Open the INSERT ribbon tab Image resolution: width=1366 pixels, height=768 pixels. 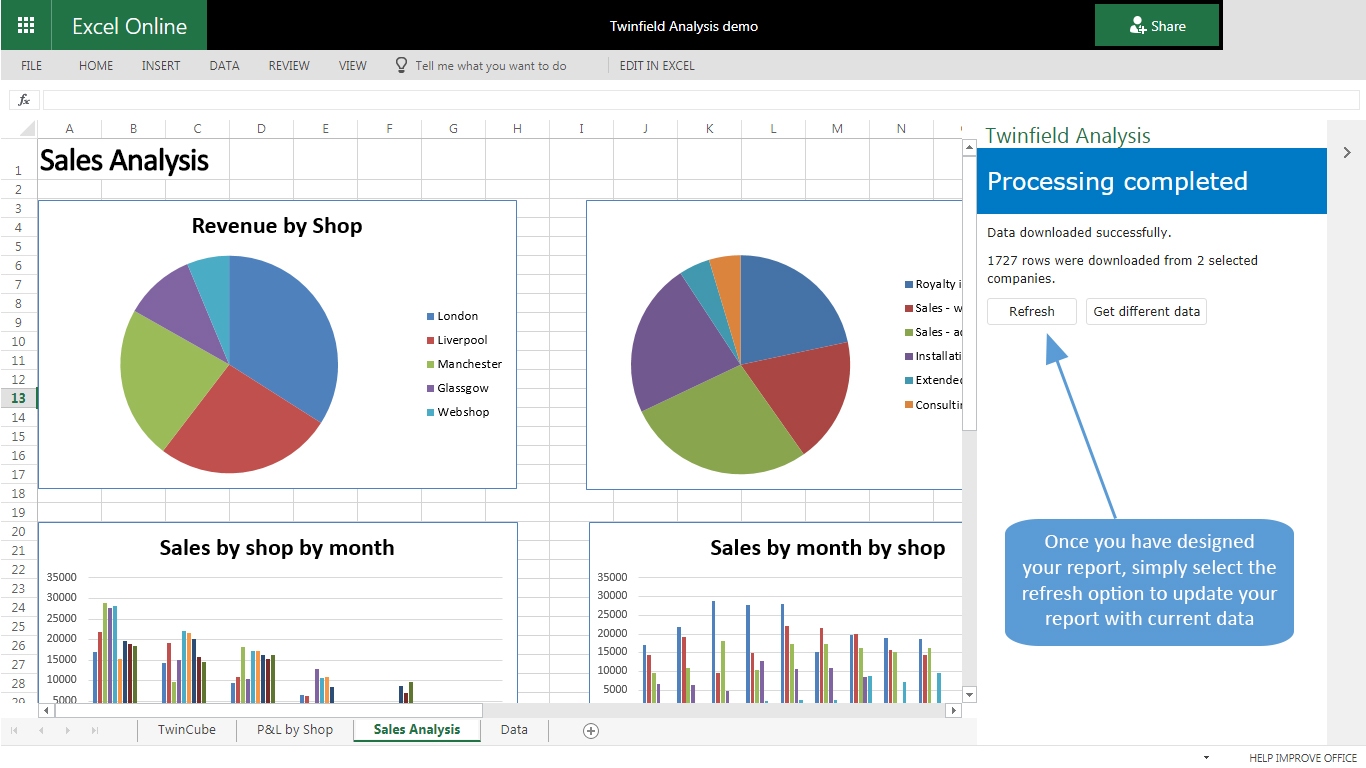(161, 66)
